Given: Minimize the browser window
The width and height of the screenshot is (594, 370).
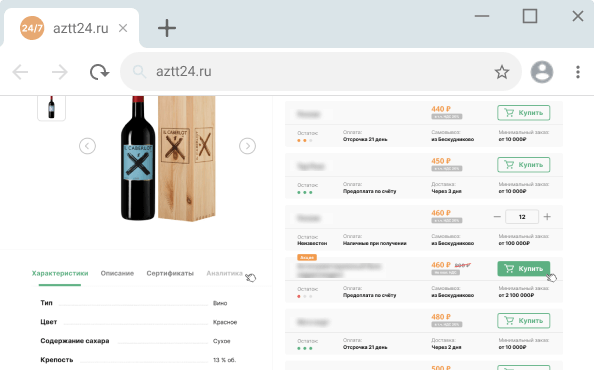Looking at the screenshot, I should tap(482, 16).
